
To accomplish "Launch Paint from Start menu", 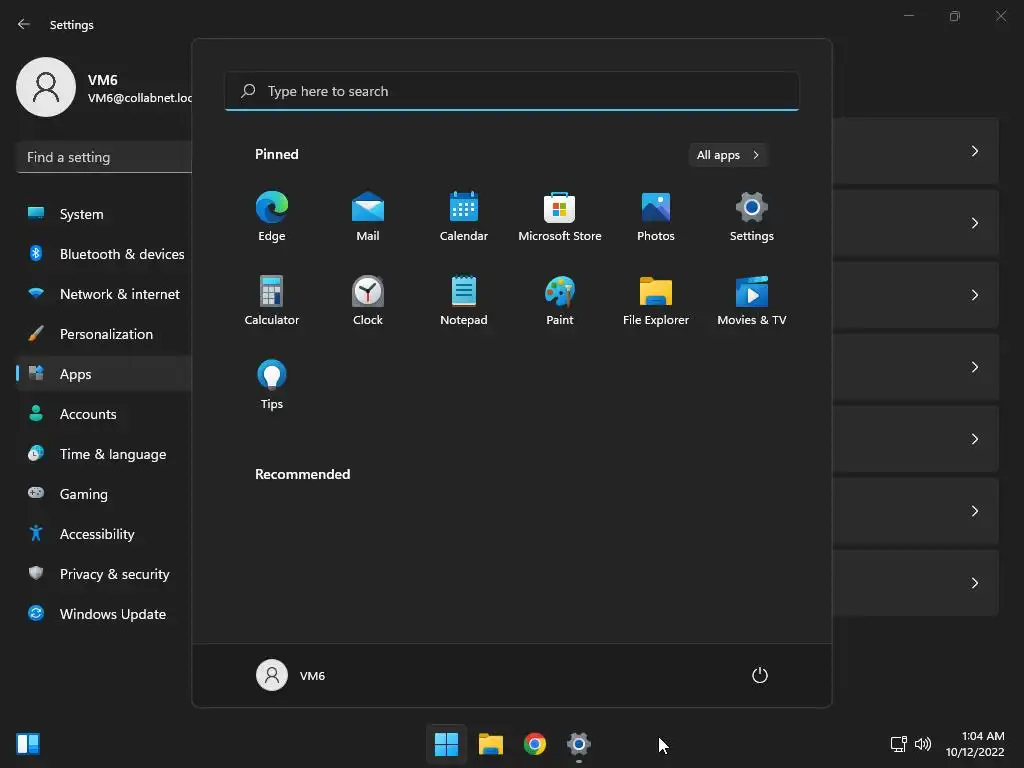I will click(560, 300).
